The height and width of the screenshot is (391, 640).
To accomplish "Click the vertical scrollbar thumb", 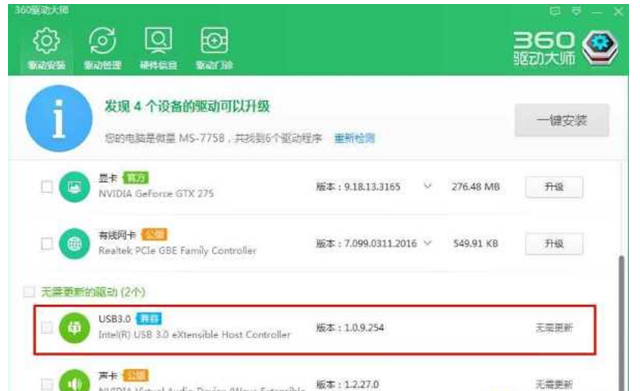I will (x=621, y=322).
